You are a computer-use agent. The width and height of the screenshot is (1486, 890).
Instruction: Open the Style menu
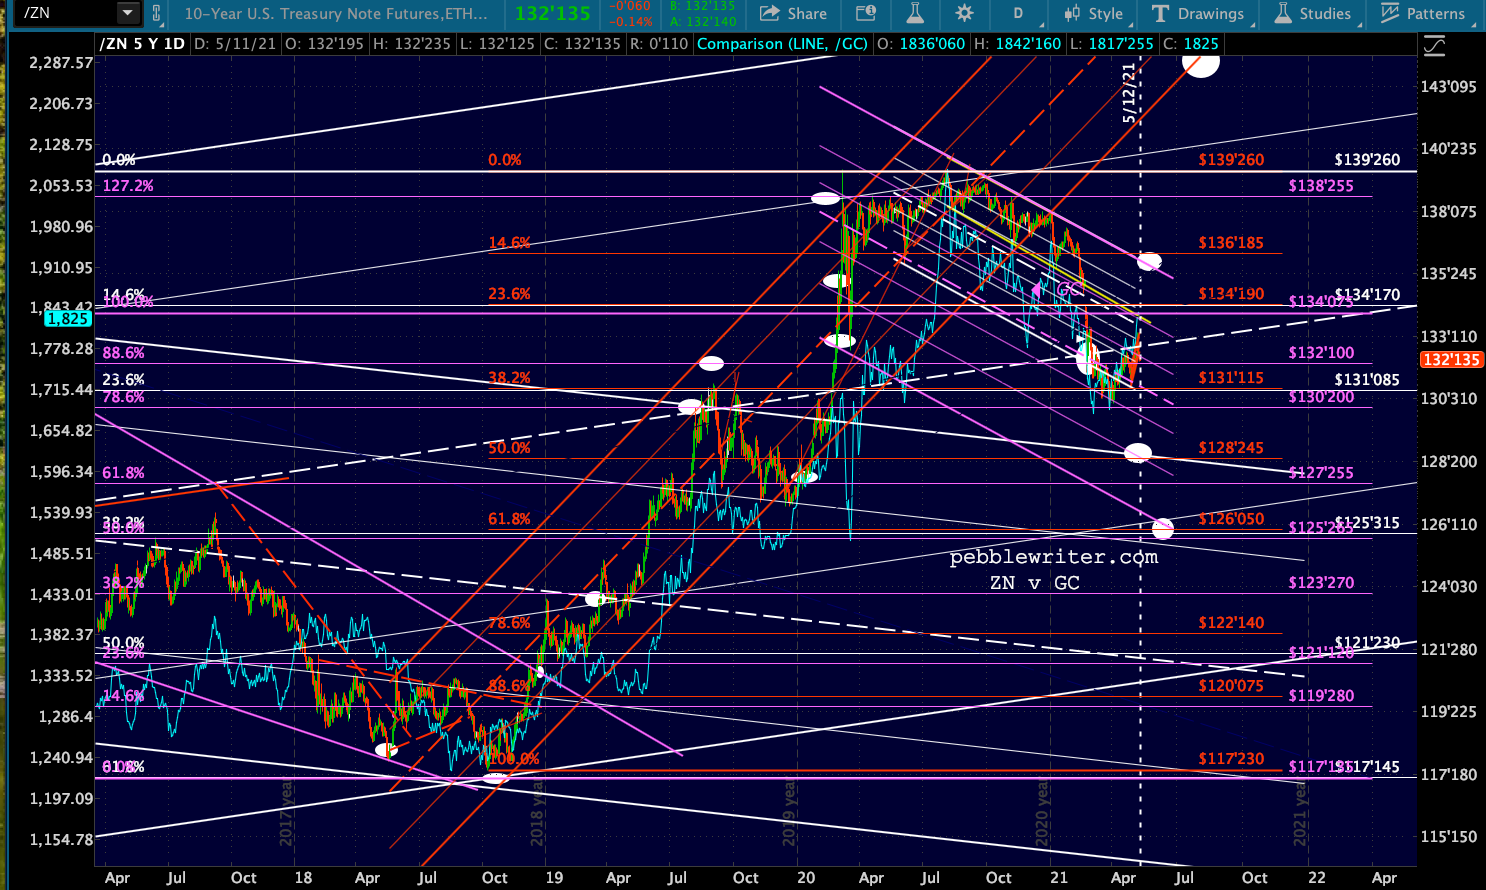(1094, 13)
